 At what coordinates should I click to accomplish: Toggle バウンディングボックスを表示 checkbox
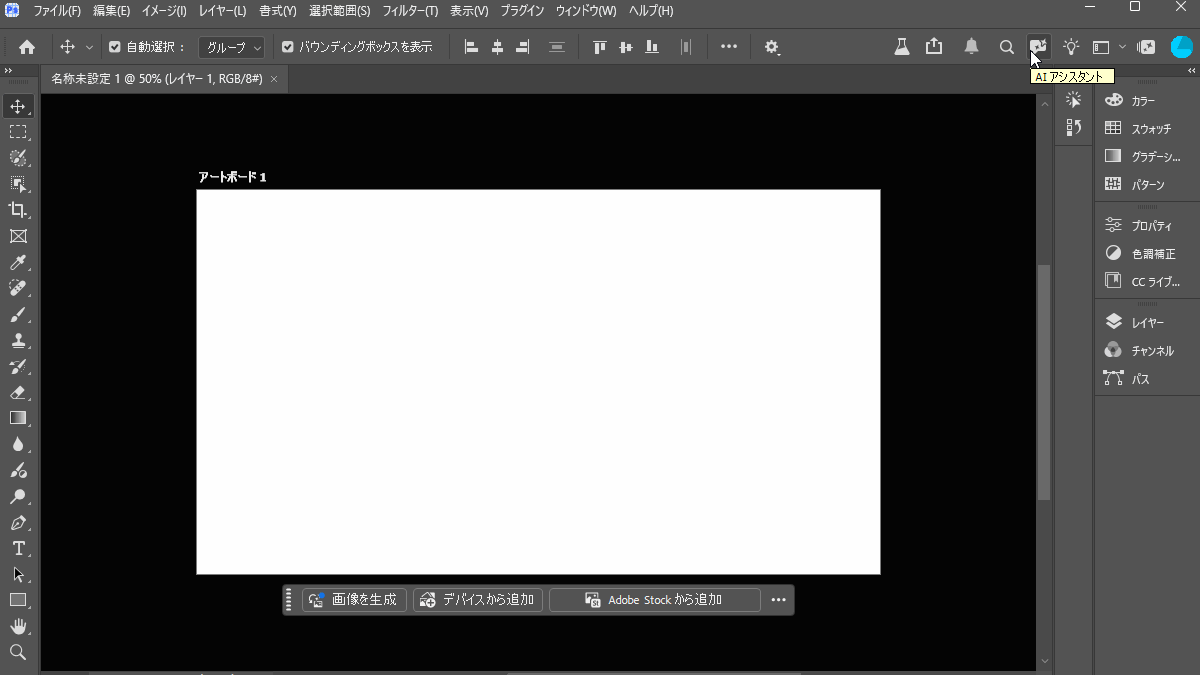(288, 47)
